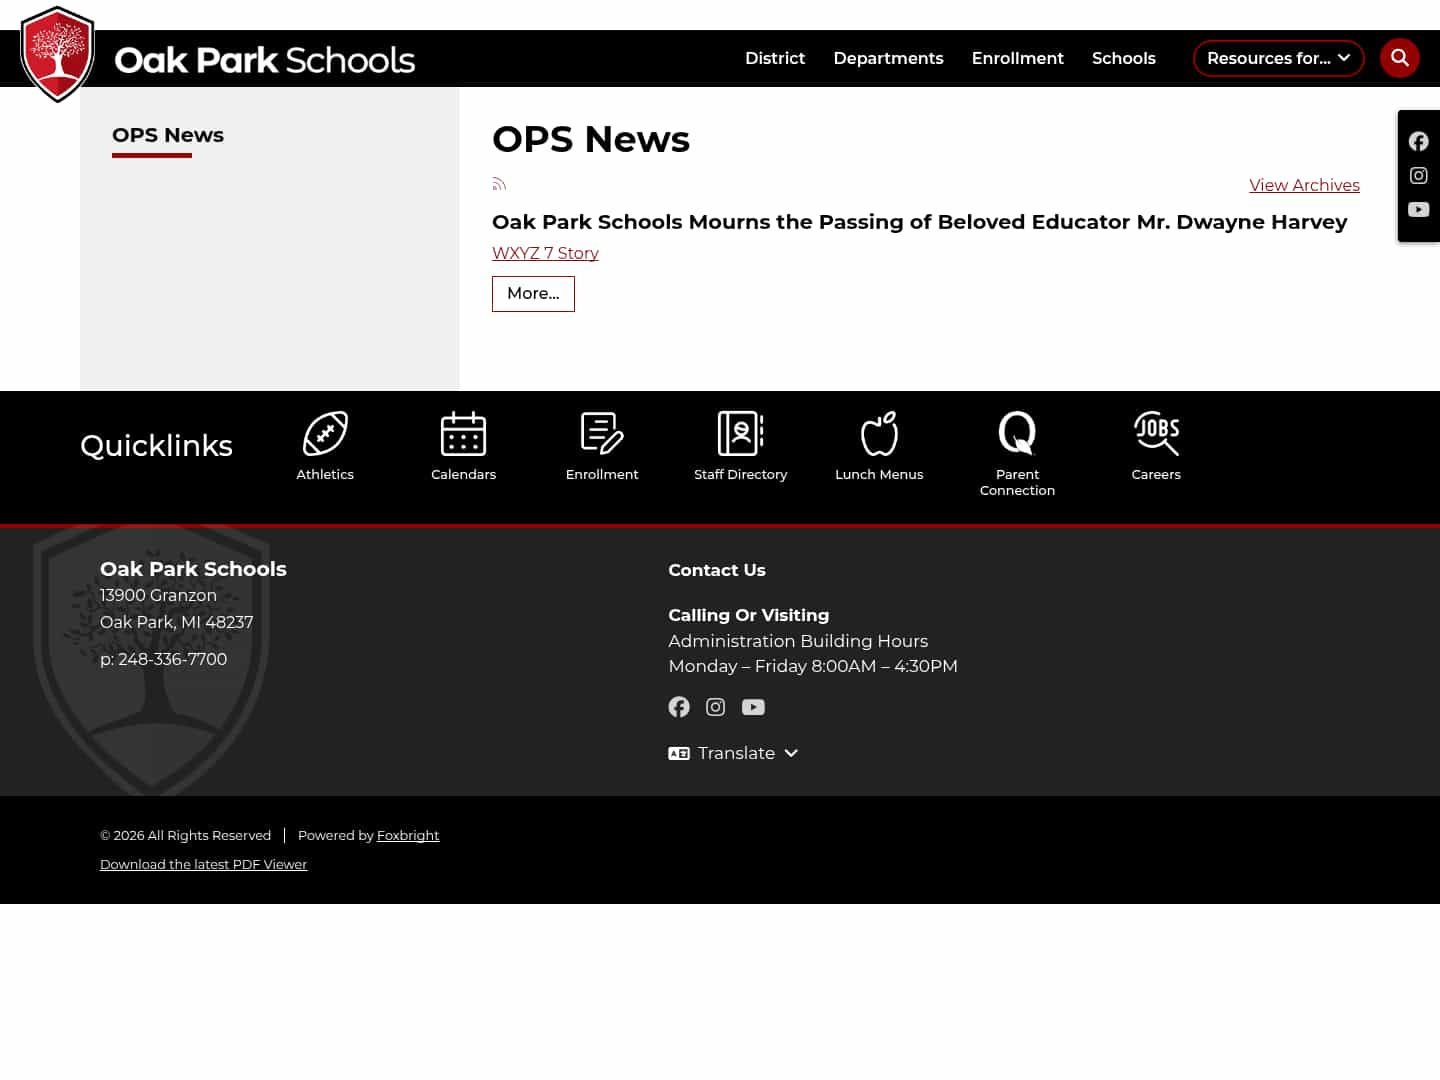
Task: Open the Enrollment form quicklink icon
Action: (602, 434)
